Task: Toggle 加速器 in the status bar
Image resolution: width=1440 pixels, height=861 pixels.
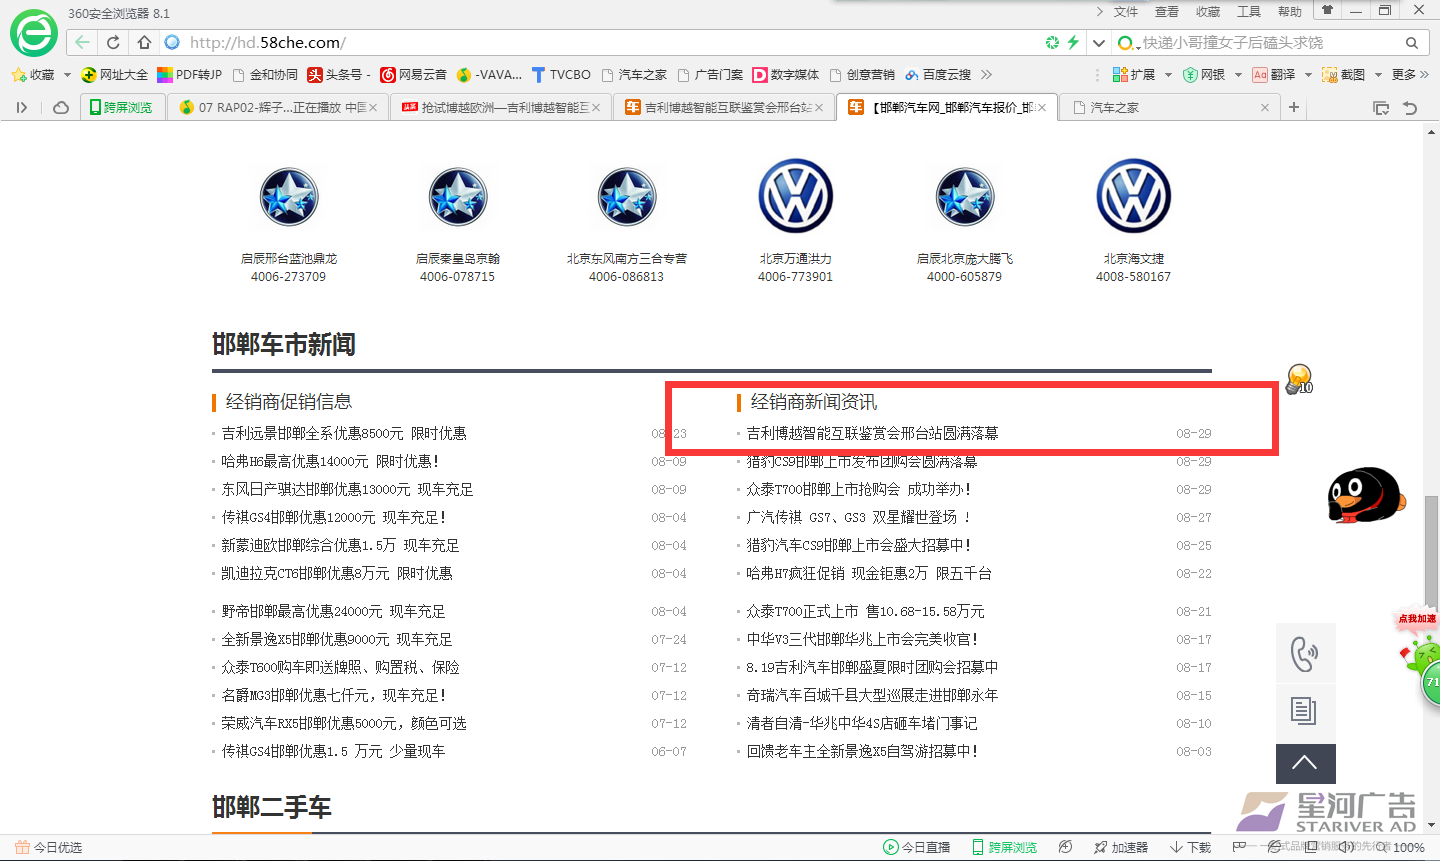Action: [1120, 847]
